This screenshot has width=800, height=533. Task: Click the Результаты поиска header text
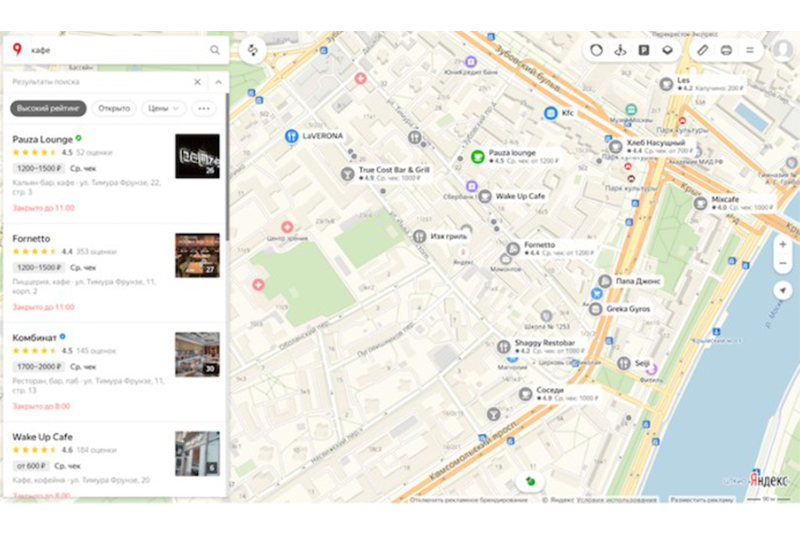pos(46,82)
